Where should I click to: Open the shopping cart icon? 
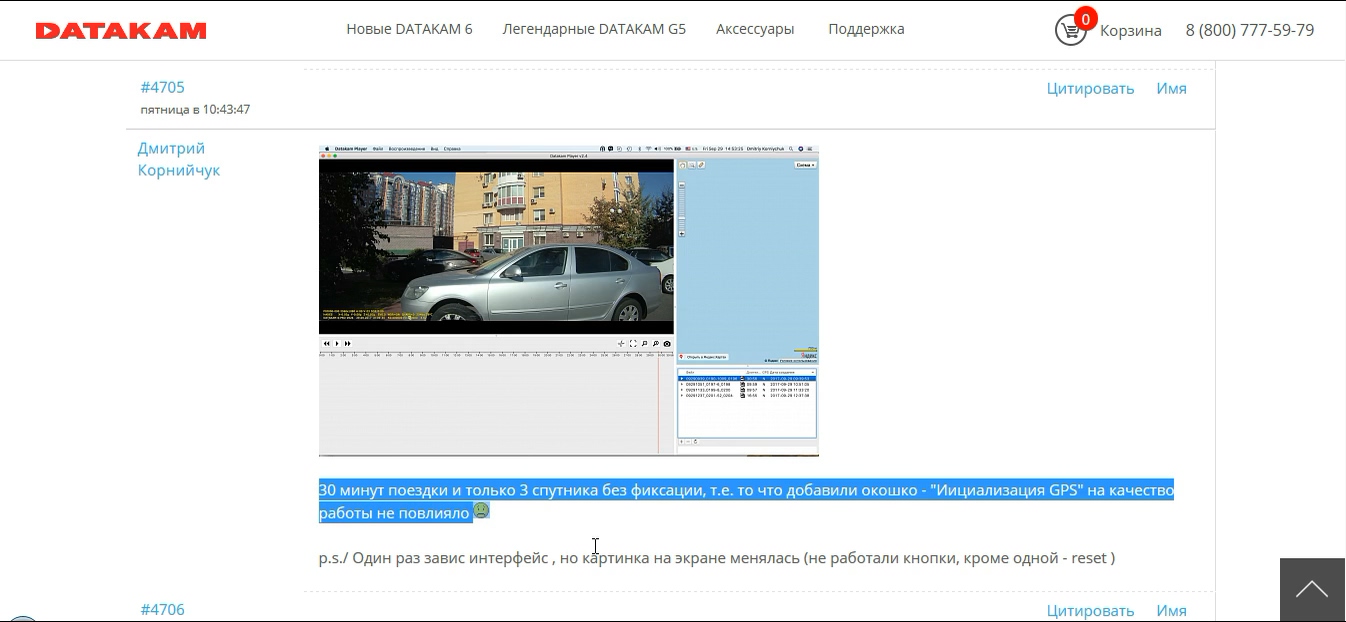pyautogui.click(x=1069, y=32)
